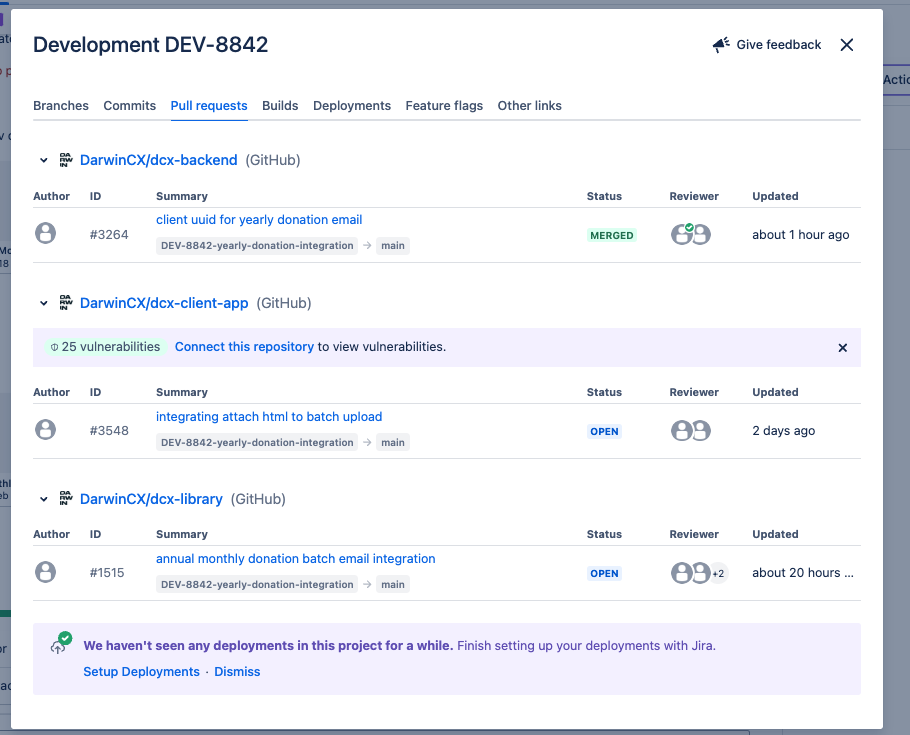
Task: Click the author avatar for PR #3264
Action: pos(45,233)
